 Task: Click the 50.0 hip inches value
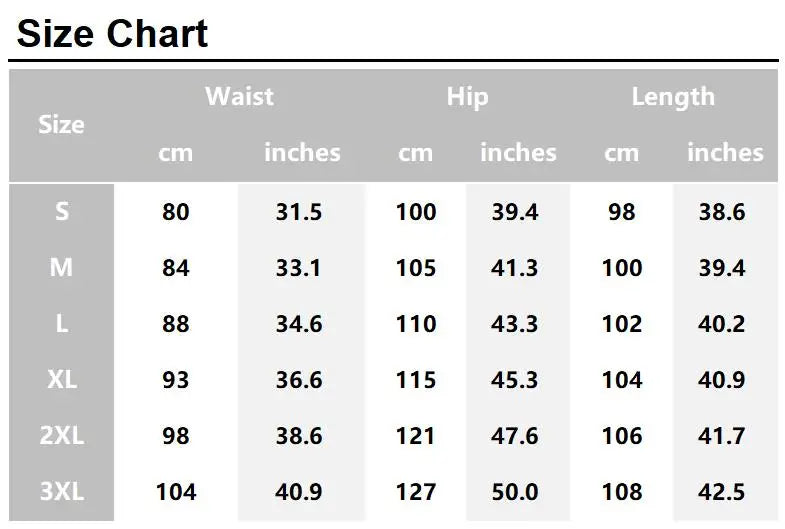click(515, 492)
